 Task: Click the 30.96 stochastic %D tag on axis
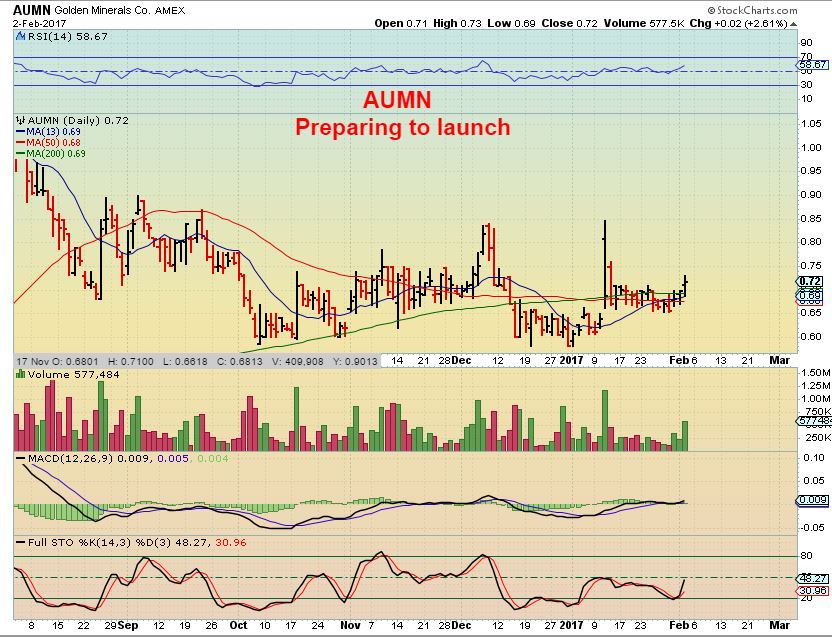[x=812, y=590]
